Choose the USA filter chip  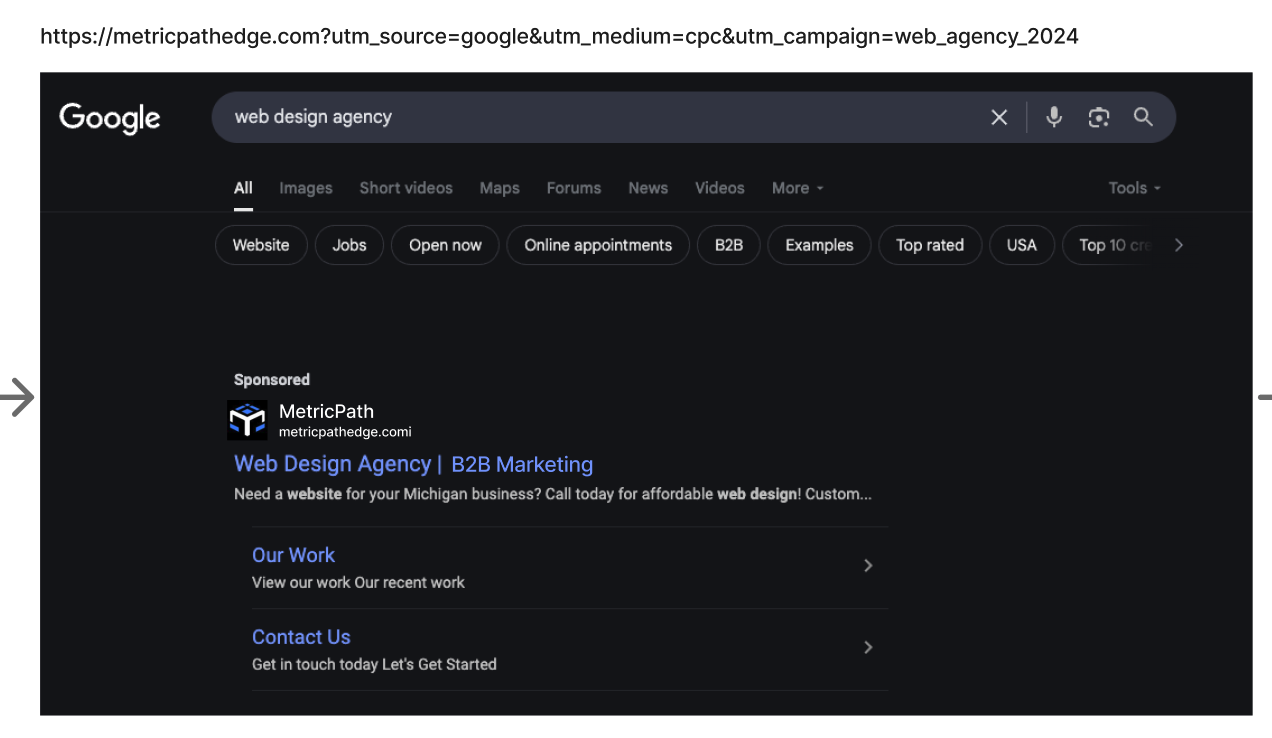coord(1022,245)
